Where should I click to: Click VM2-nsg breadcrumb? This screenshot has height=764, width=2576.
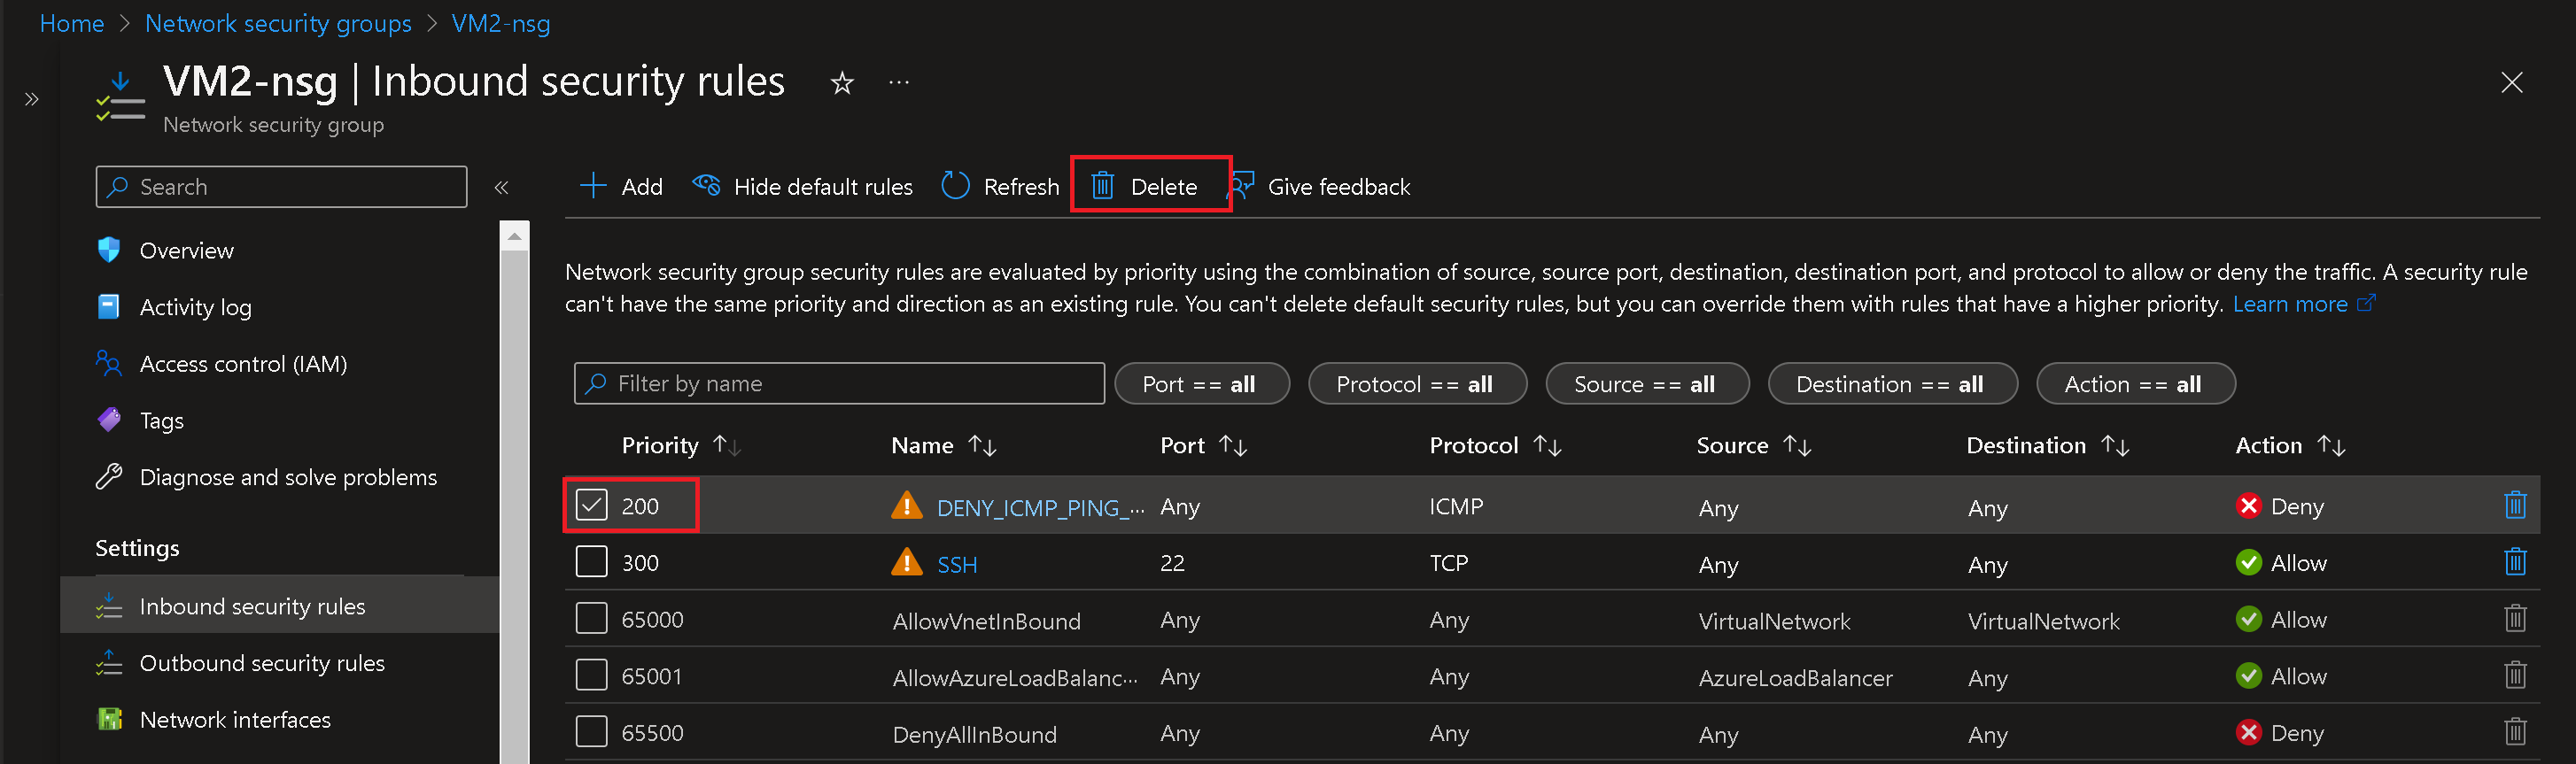[x=500, y=23]
